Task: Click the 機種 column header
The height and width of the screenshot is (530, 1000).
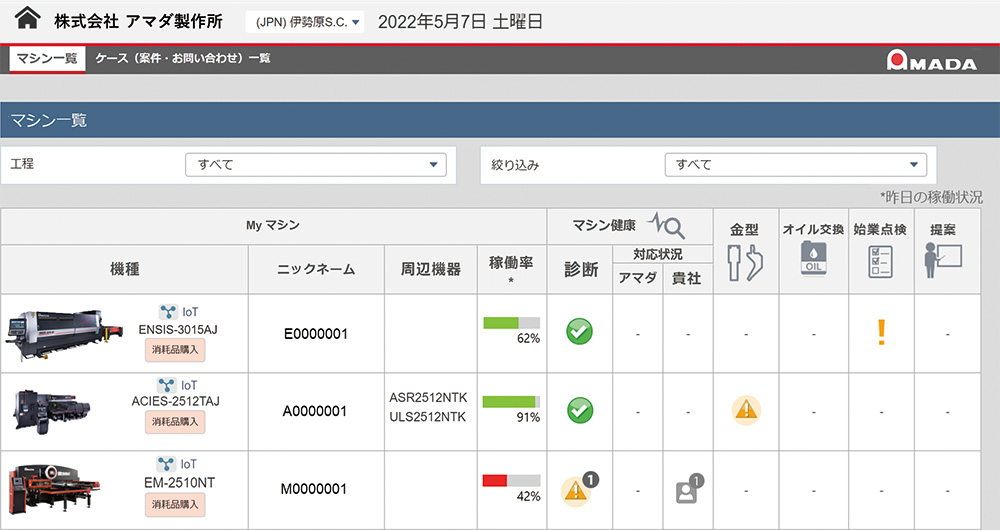Action: (124, 269)
